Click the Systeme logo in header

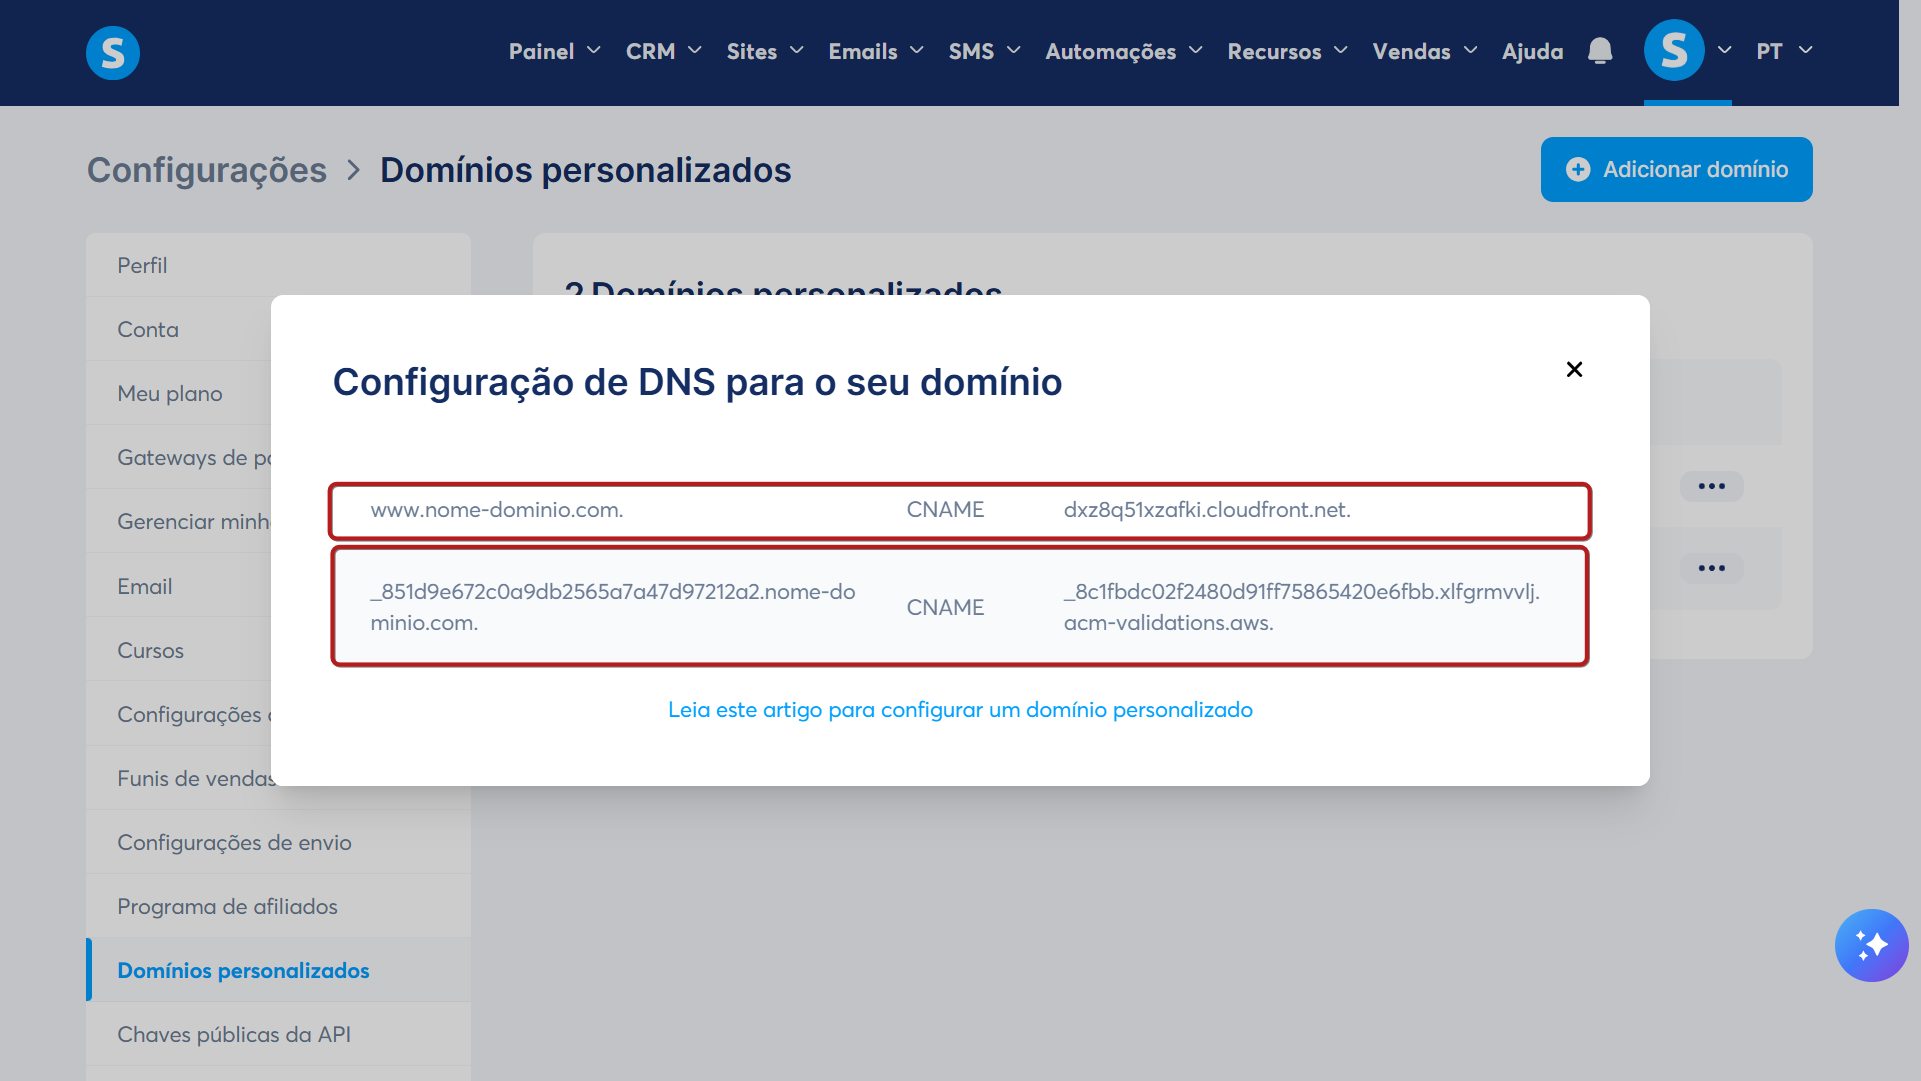point(112,52)
